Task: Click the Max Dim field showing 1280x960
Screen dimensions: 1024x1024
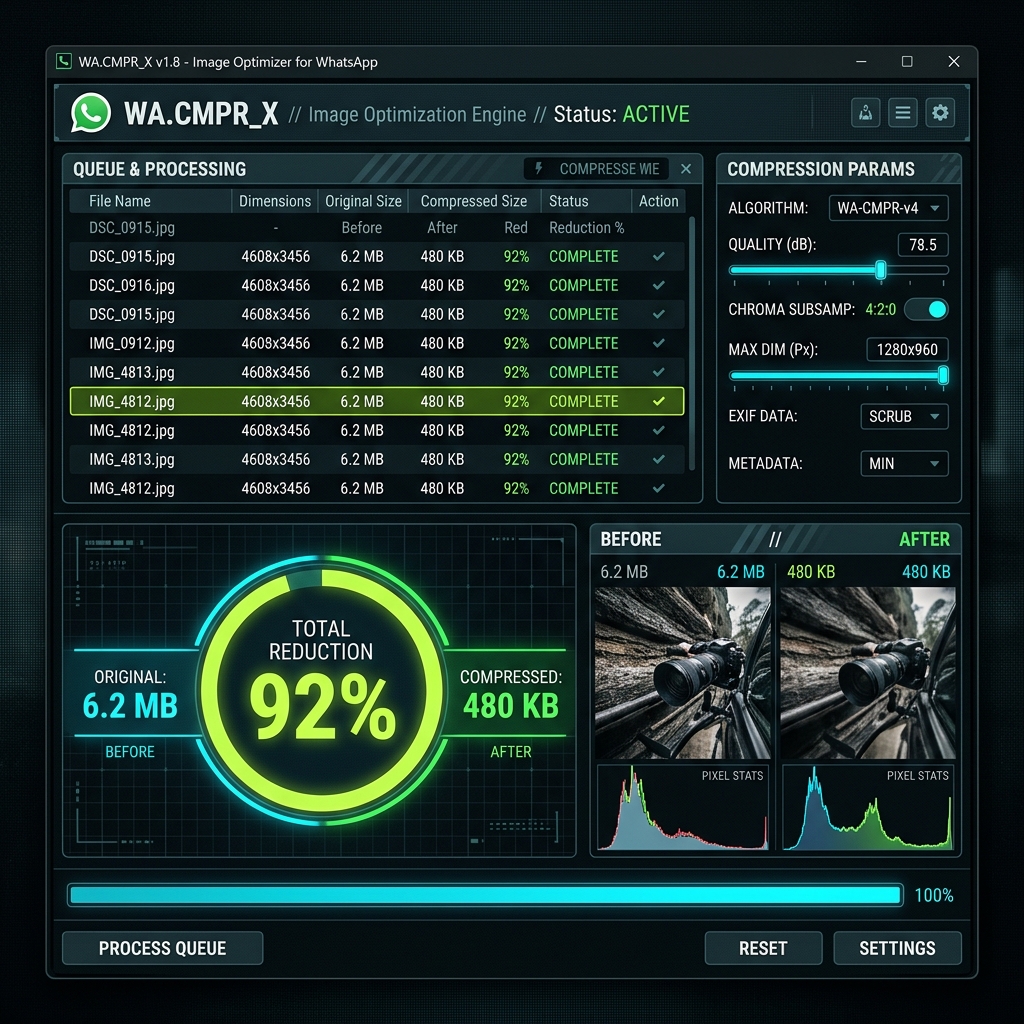Action: (907, 349)
